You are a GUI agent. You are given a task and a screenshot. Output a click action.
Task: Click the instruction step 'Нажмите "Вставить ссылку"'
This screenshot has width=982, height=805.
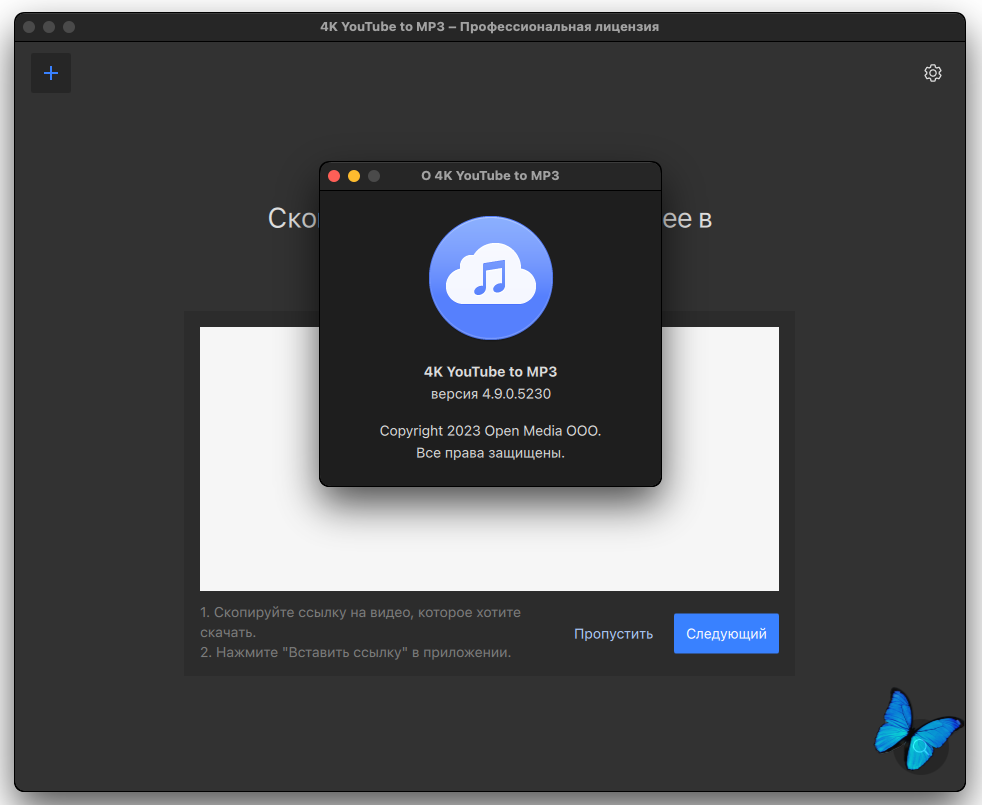click(x=356, y=652)
